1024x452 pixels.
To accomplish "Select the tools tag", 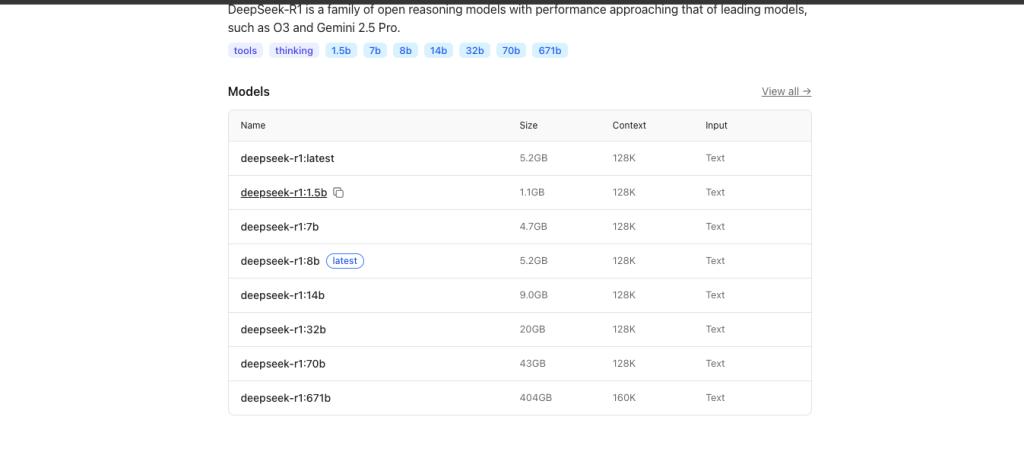I will pyautogui.click(x=245, y=50).
